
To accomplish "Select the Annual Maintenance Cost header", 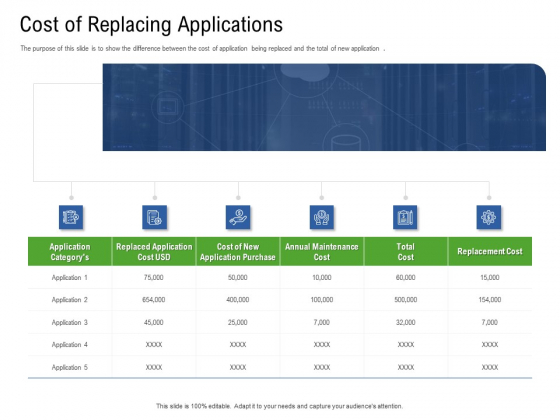I will pyautogui.click(x=322, y=251).
